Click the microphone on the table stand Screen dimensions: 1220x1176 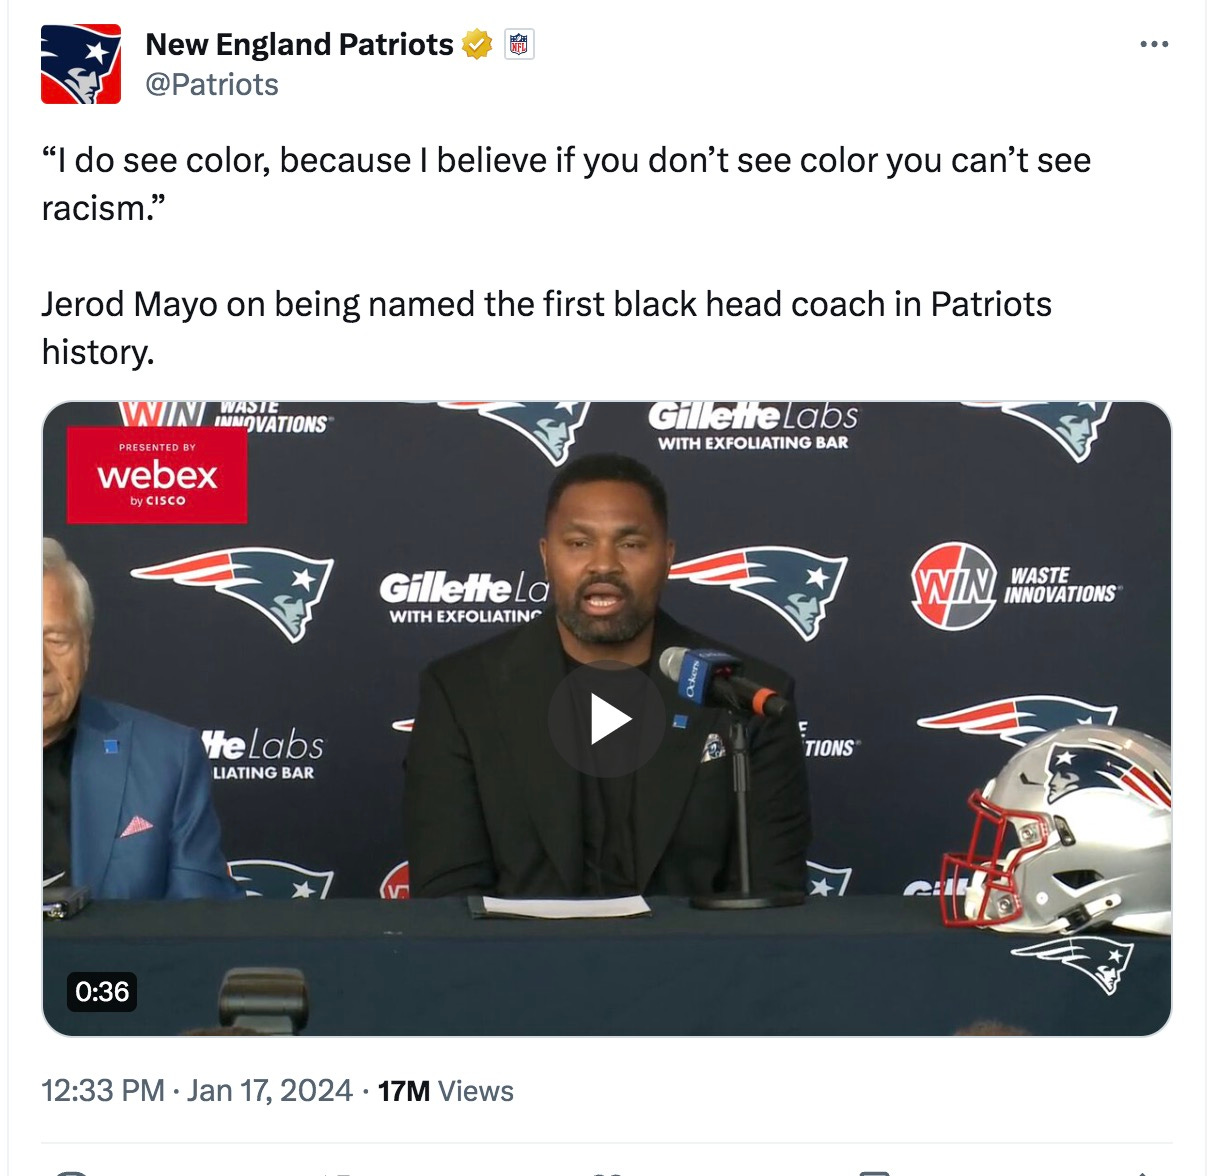(722, 678)
